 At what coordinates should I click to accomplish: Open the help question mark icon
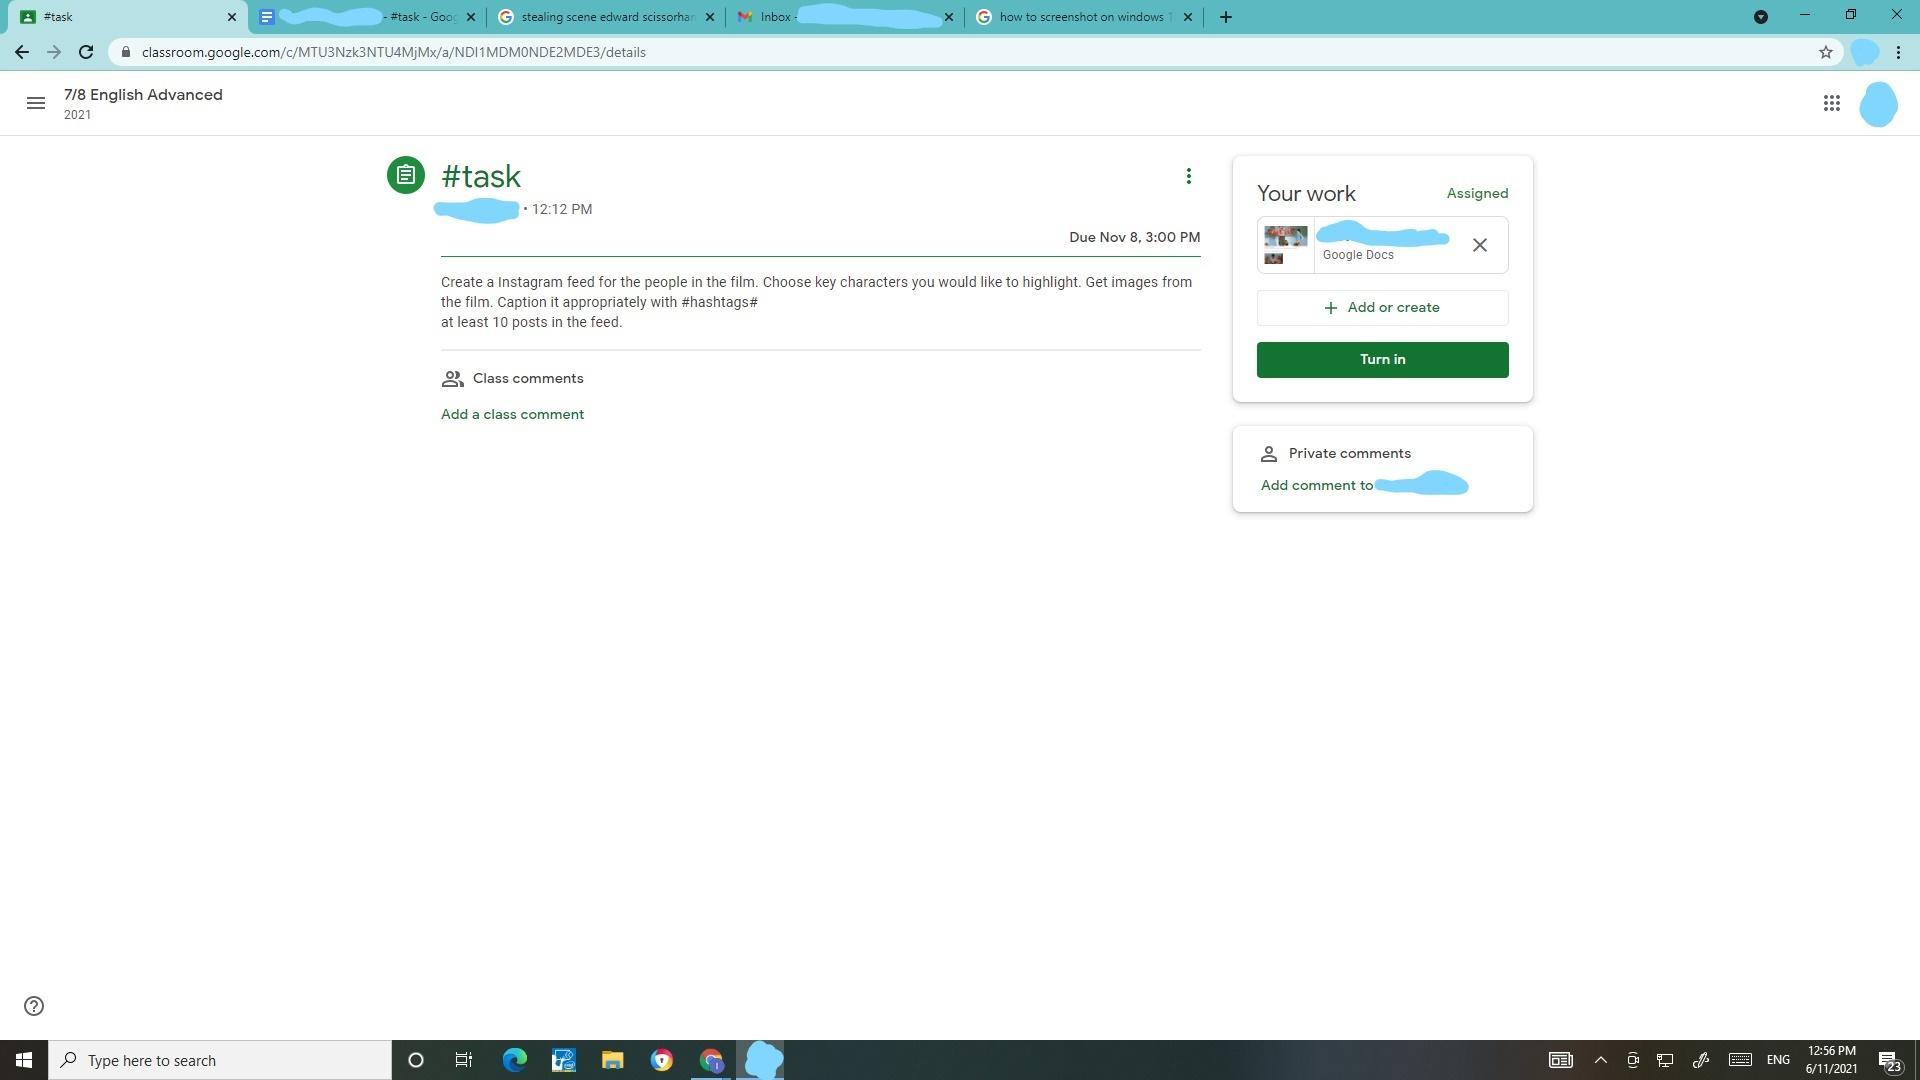tap(34, 1006)
